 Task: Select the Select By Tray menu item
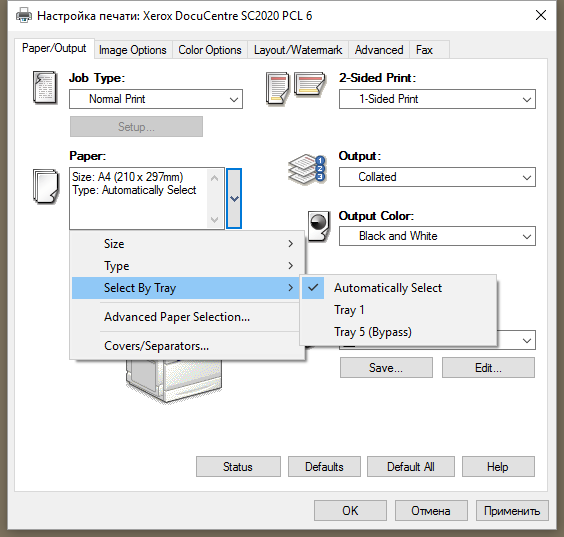pyautogui.click(x=186, y=288)
